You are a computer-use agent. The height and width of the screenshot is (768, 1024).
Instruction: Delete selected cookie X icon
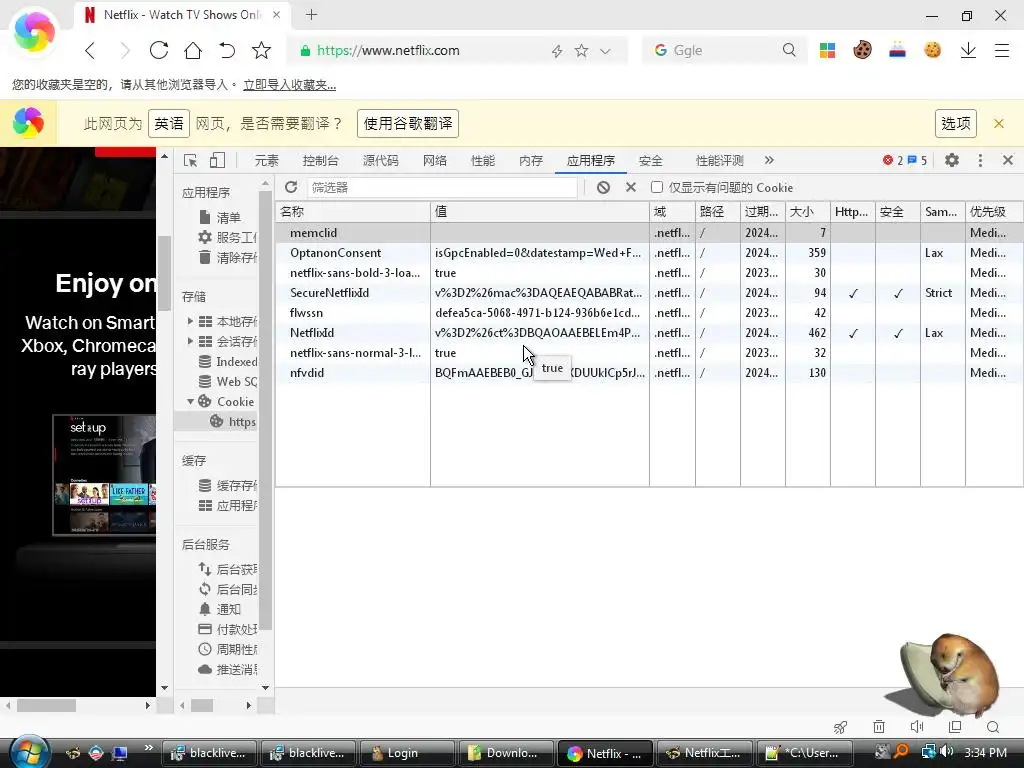coord(631,187)
